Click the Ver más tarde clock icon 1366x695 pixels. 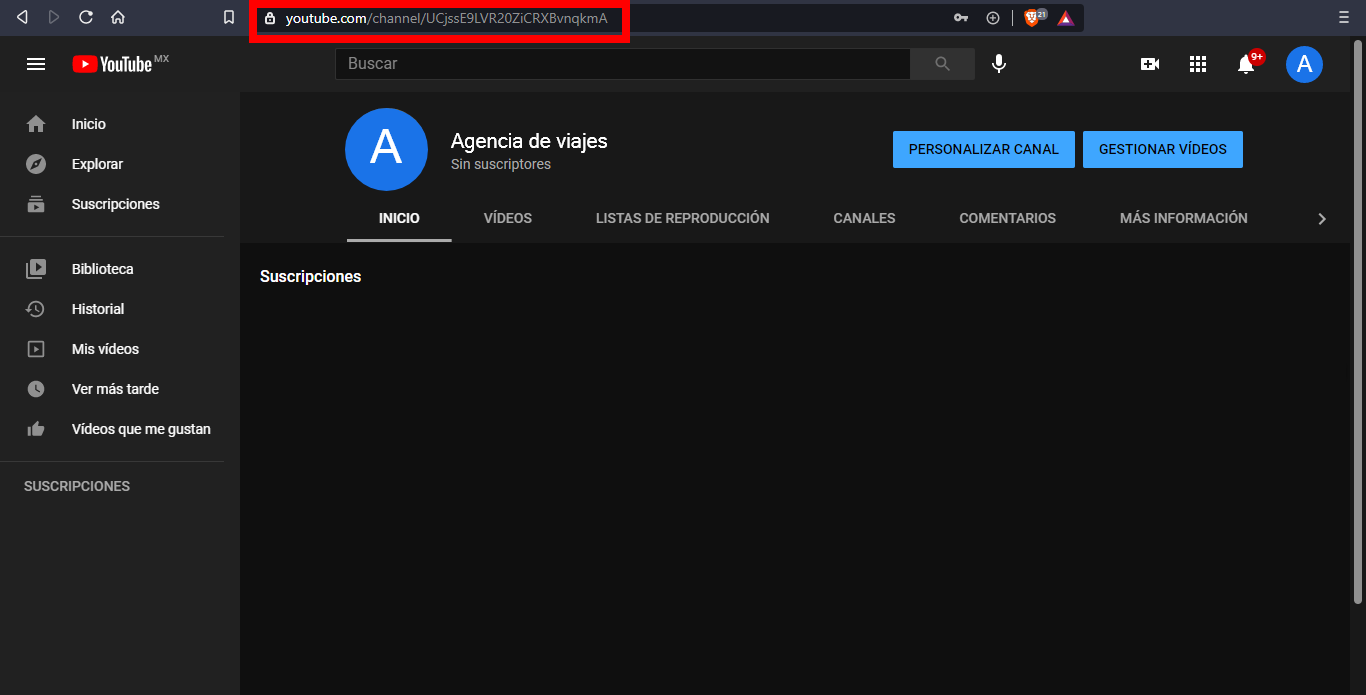click(x=36, y=389)
